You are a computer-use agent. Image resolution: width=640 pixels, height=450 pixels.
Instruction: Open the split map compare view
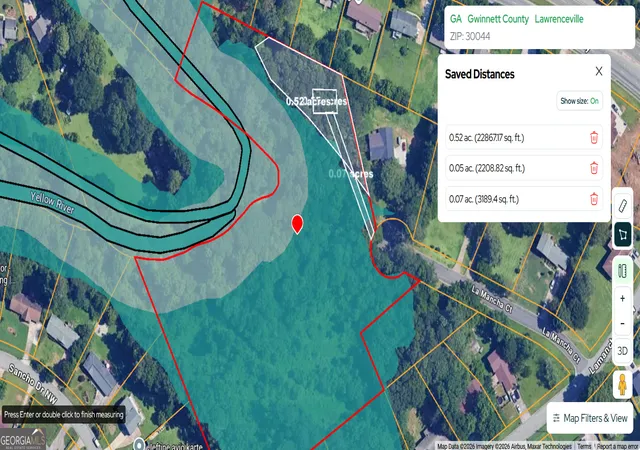622,271
